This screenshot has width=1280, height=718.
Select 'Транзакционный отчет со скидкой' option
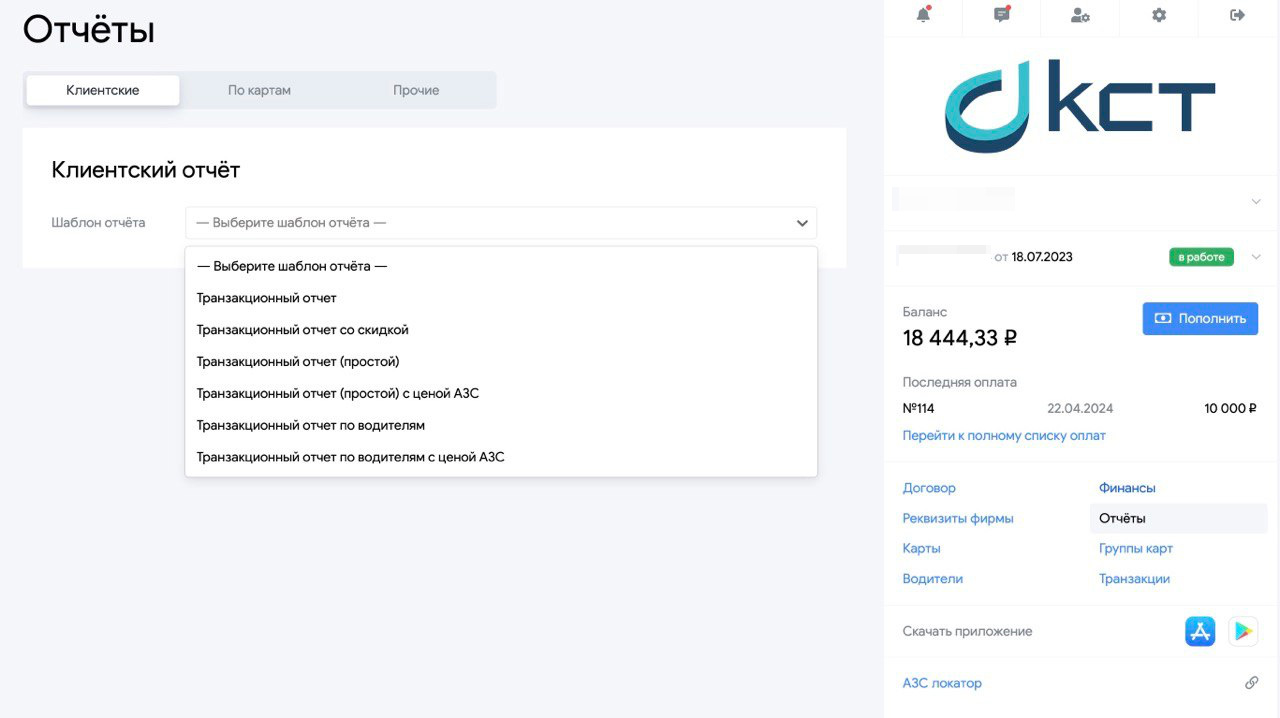pyautogui.click(x=302, y=330)
